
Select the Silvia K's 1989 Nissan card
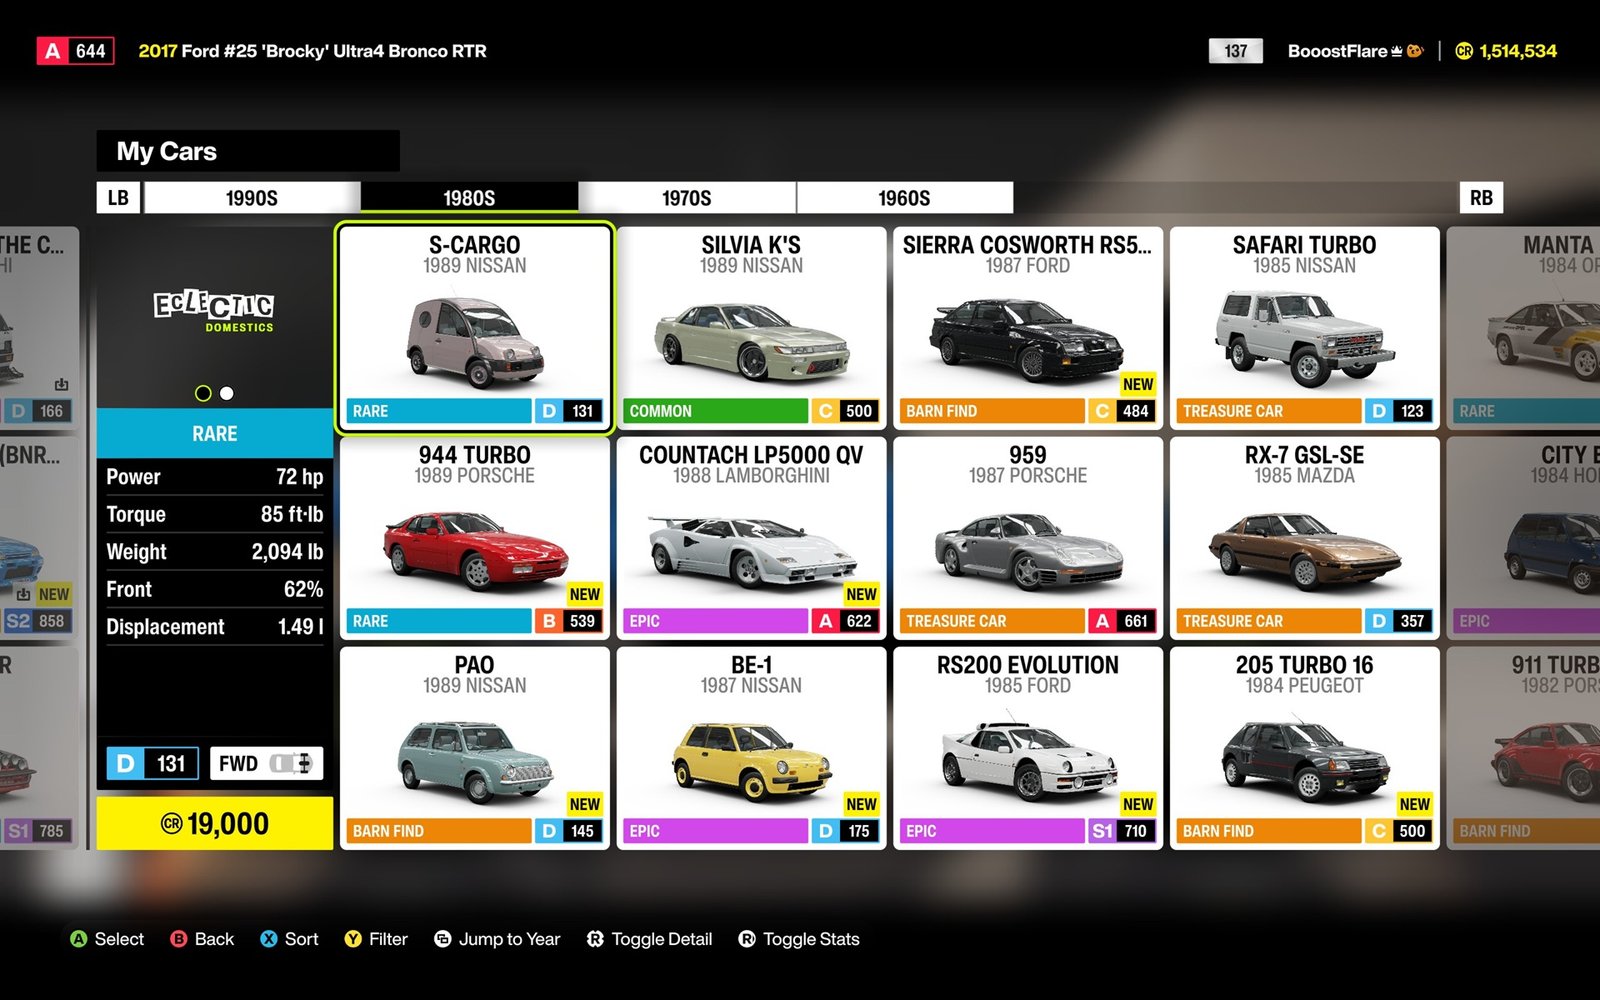click(x=752, y=328)
